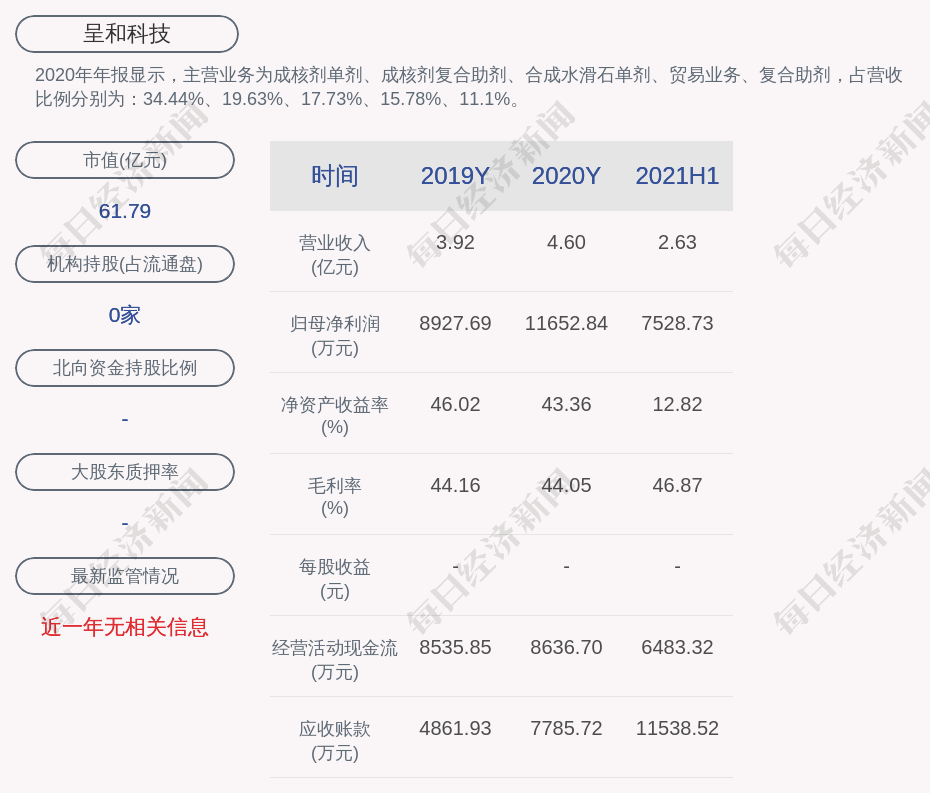Click net profit value 8927.69
The height and width of the screenshot is (793, 930).
(x=455, y=323)
